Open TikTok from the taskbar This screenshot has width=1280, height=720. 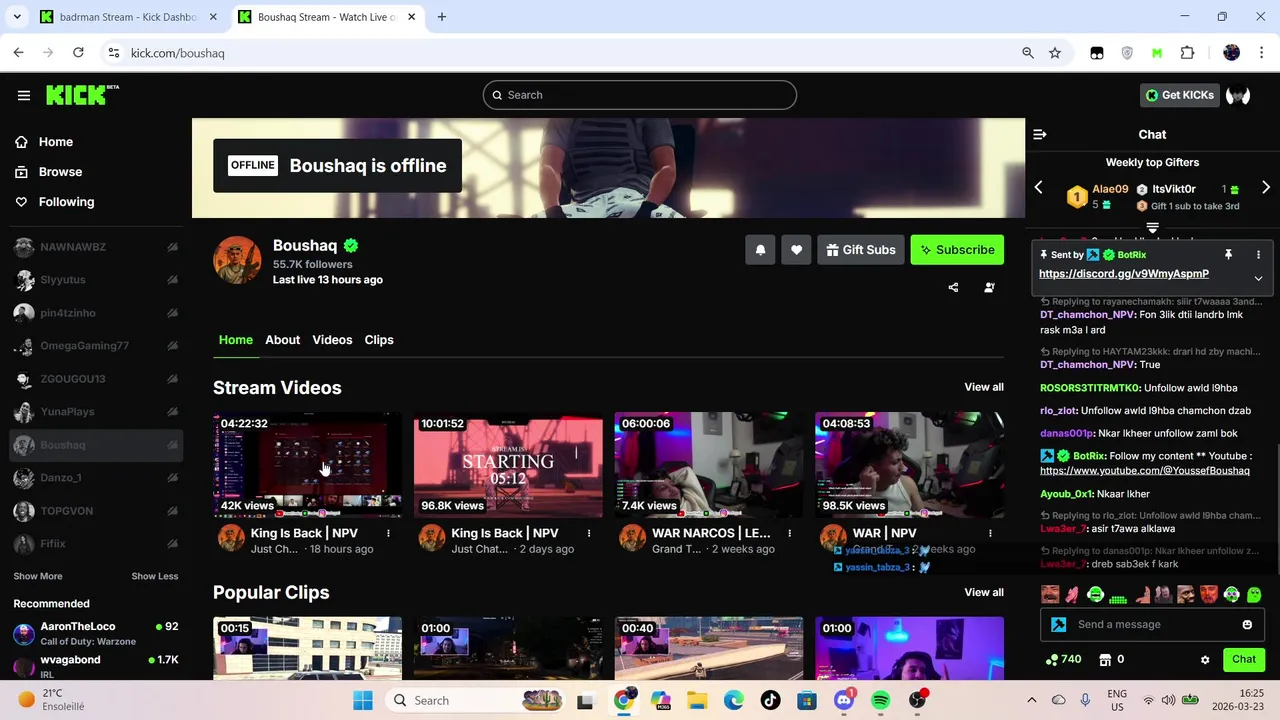[x=770, y=700]
